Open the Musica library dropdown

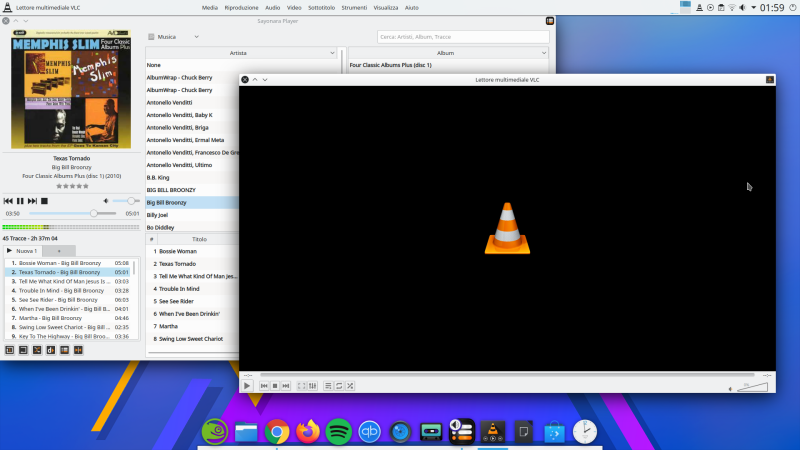click(x=173, y=37)
